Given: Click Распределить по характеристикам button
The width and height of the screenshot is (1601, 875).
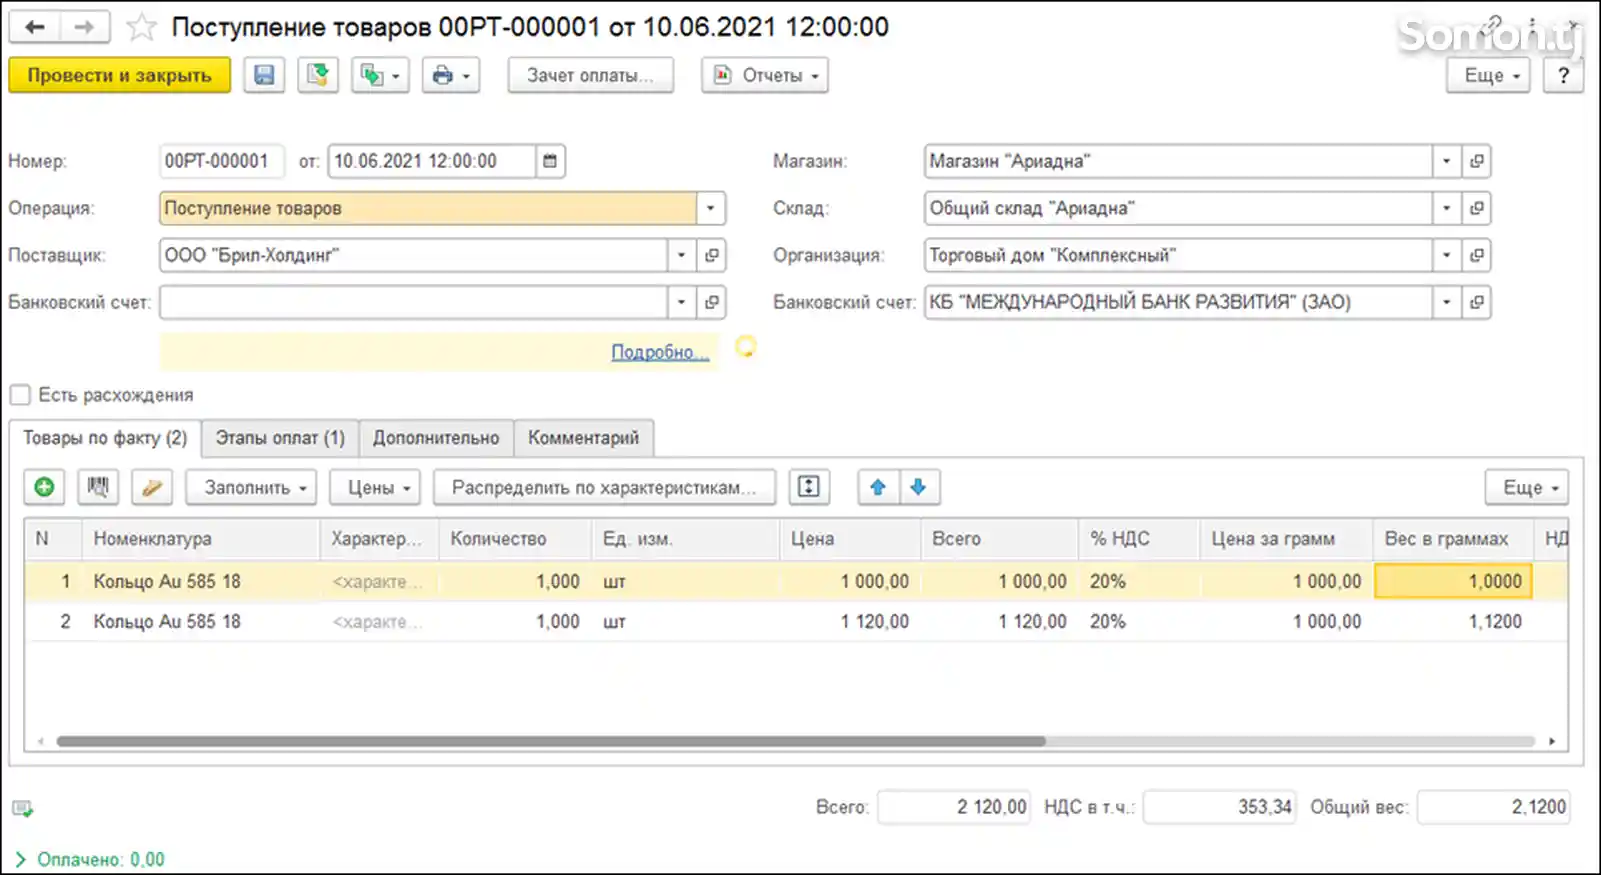Looking at the screenshot, I should 604,487.
